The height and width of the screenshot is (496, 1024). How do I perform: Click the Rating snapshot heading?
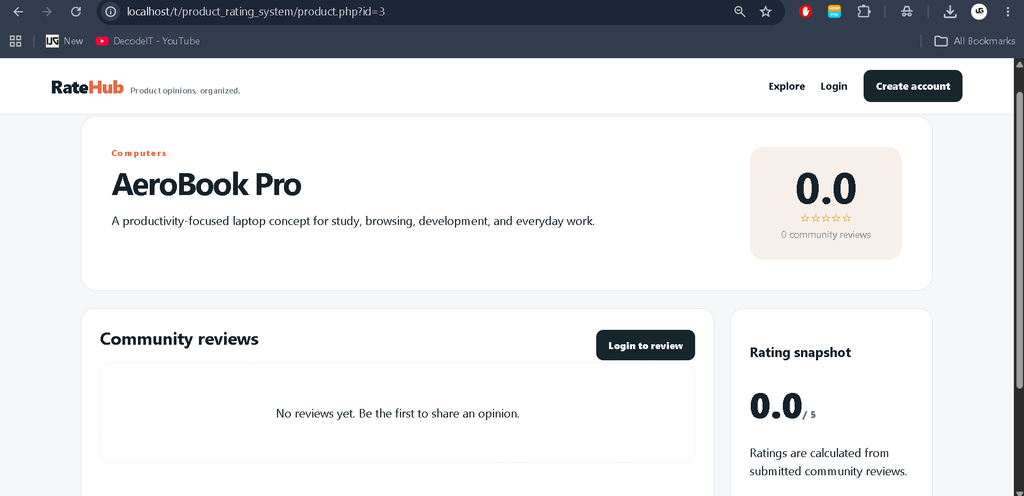pos(800,352)
